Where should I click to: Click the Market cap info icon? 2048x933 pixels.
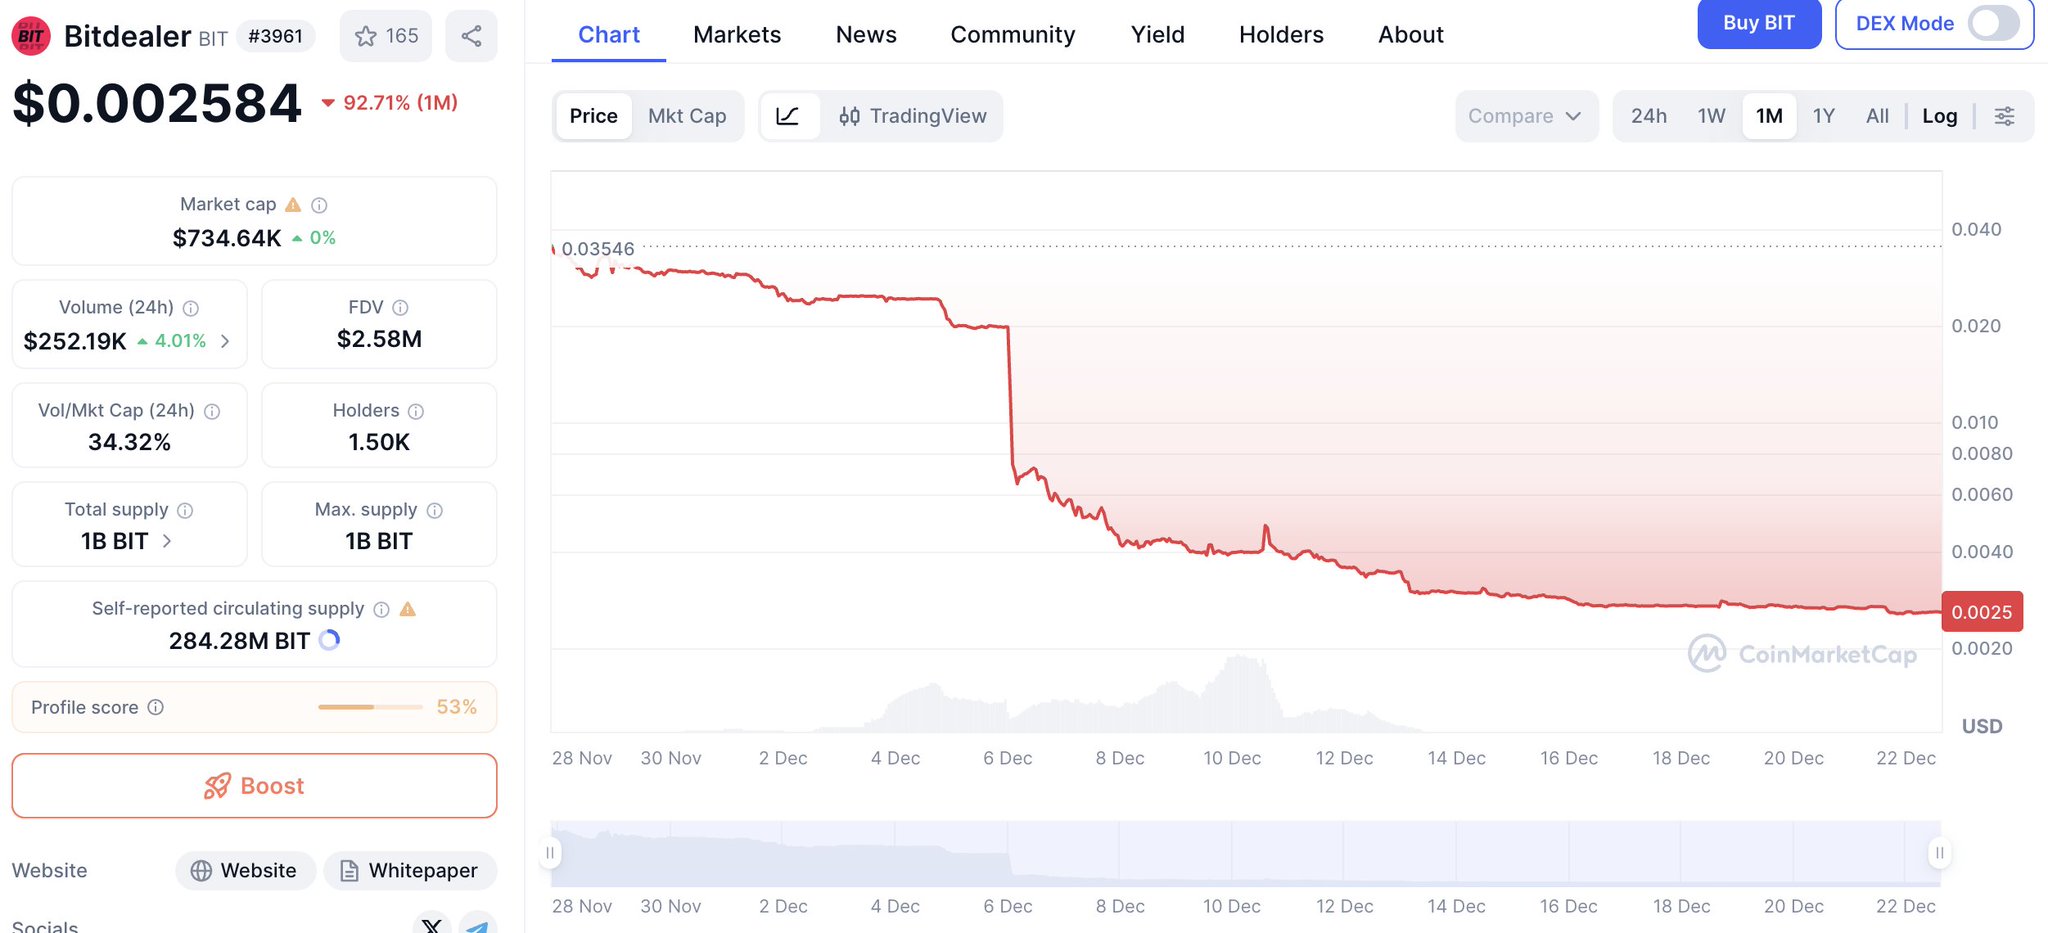pyautogui.click(x=319, y=205)
